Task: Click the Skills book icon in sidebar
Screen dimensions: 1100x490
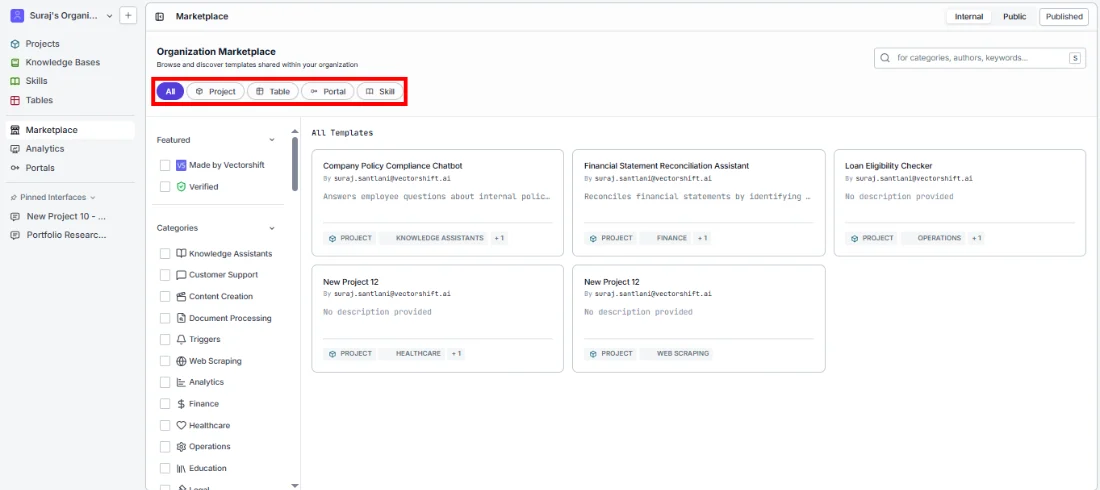Action: pos(15,81)
